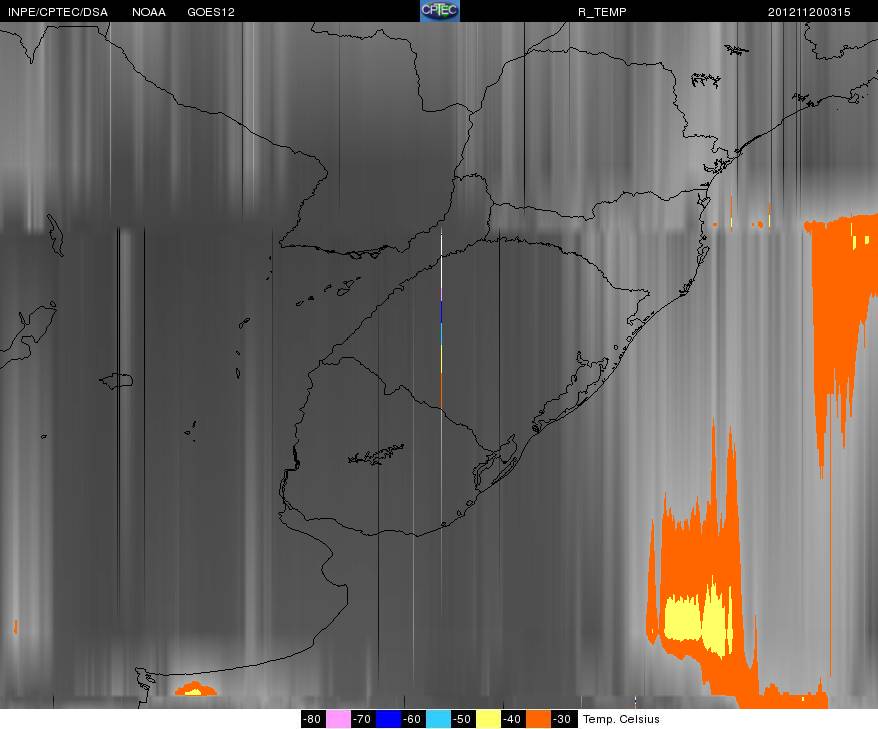The width and height of the screenshot is (878, 729).
Task: Click the Temp. Celsius legend label
Action: tap(621, 719)
